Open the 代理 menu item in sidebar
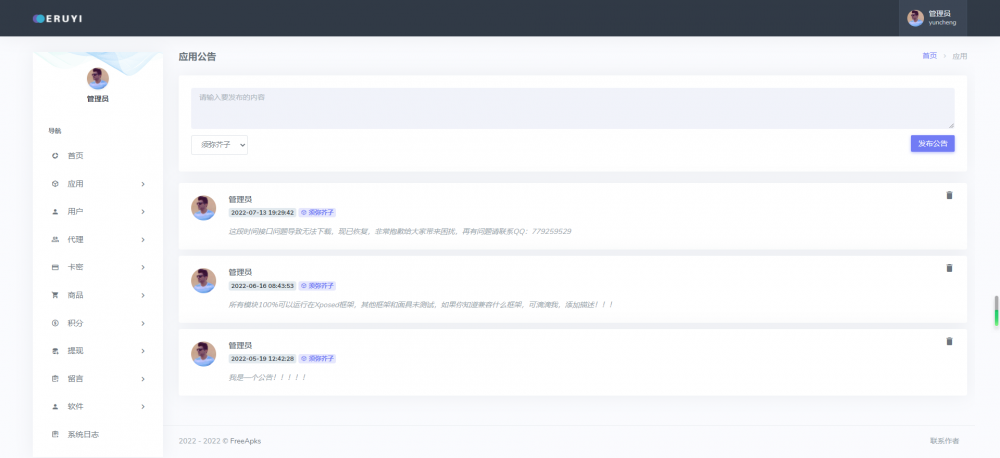The image size is (1000, 458). pyautogui.click(x=75, y=240)
